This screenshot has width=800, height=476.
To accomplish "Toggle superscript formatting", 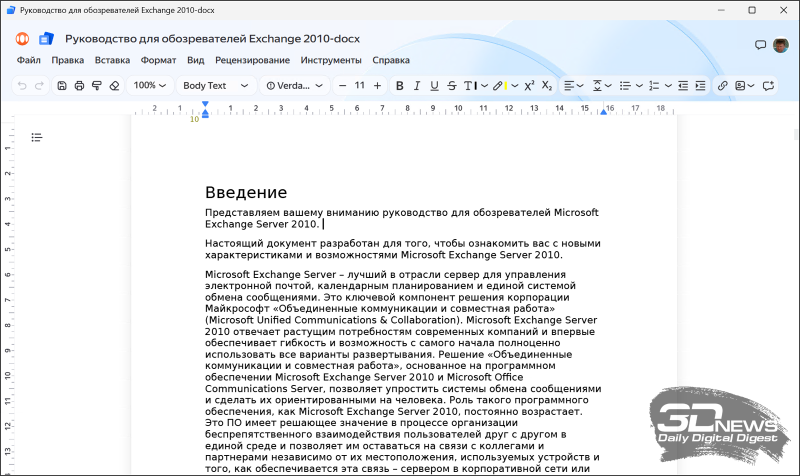I will tap(530, 86).
